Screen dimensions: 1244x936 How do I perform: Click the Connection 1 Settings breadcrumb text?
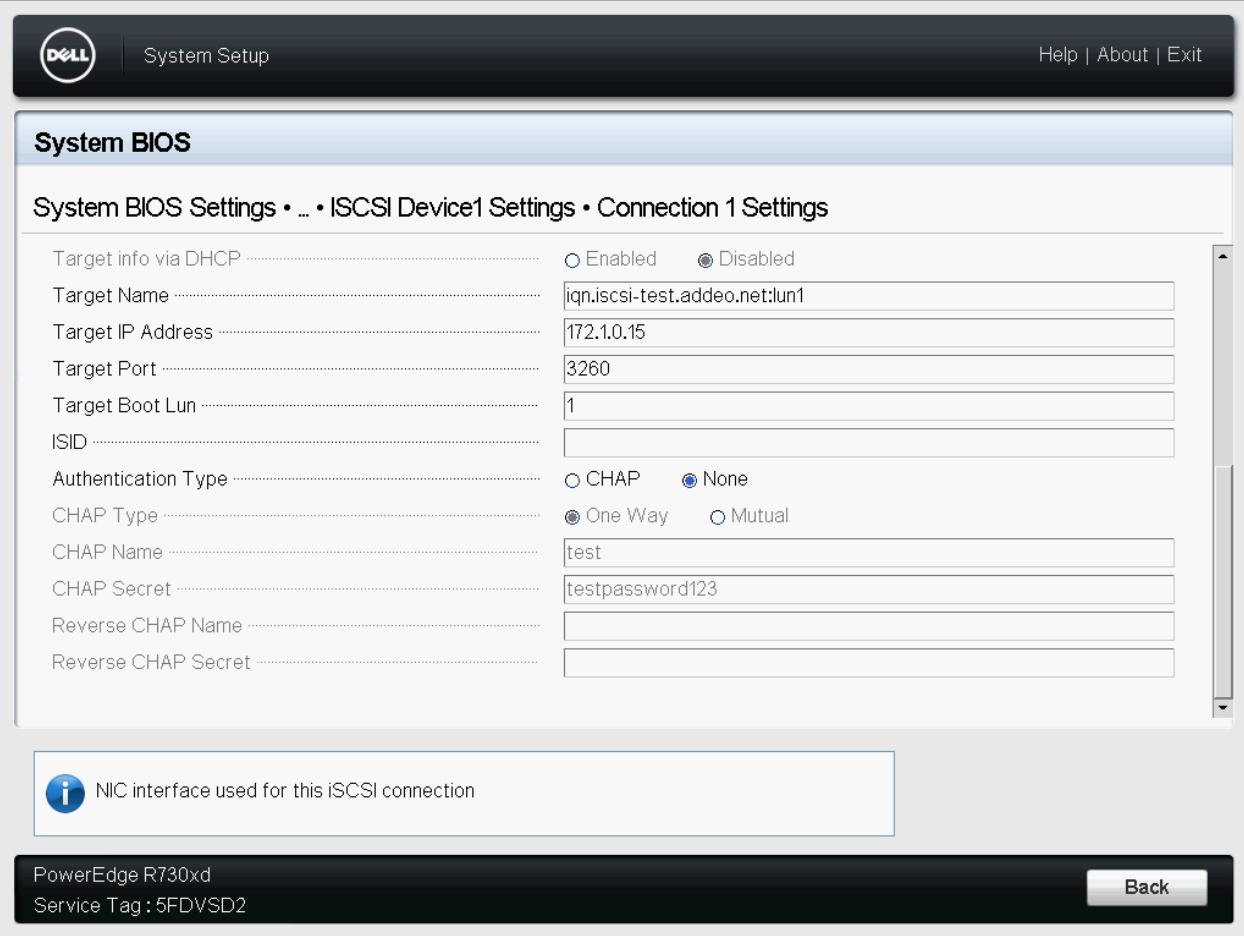point(712,208)
